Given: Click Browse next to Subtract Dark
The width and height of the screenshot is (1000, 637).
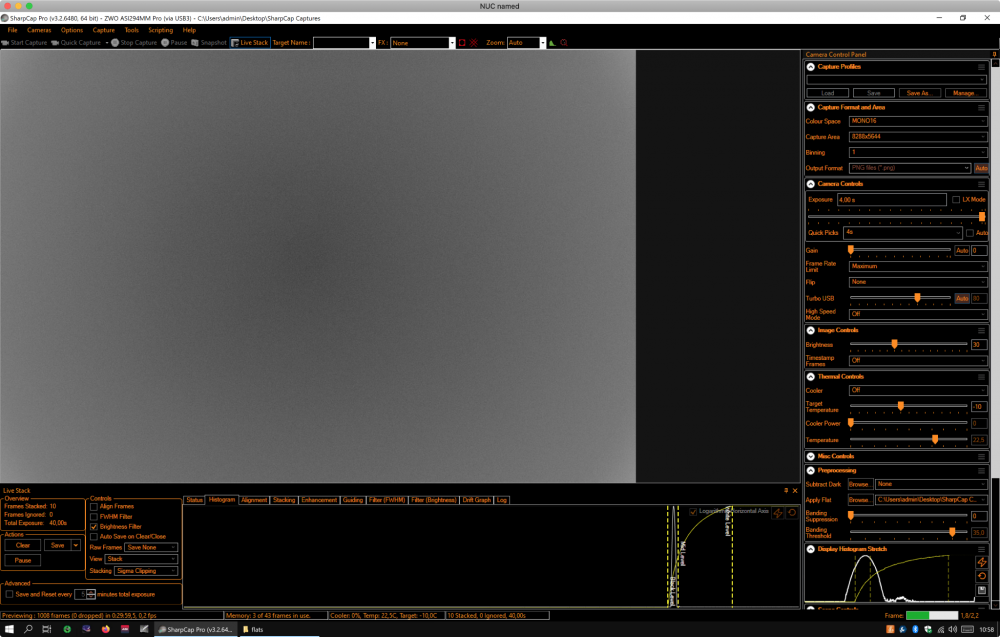Looking at the screenshot, I should [860, 485].
